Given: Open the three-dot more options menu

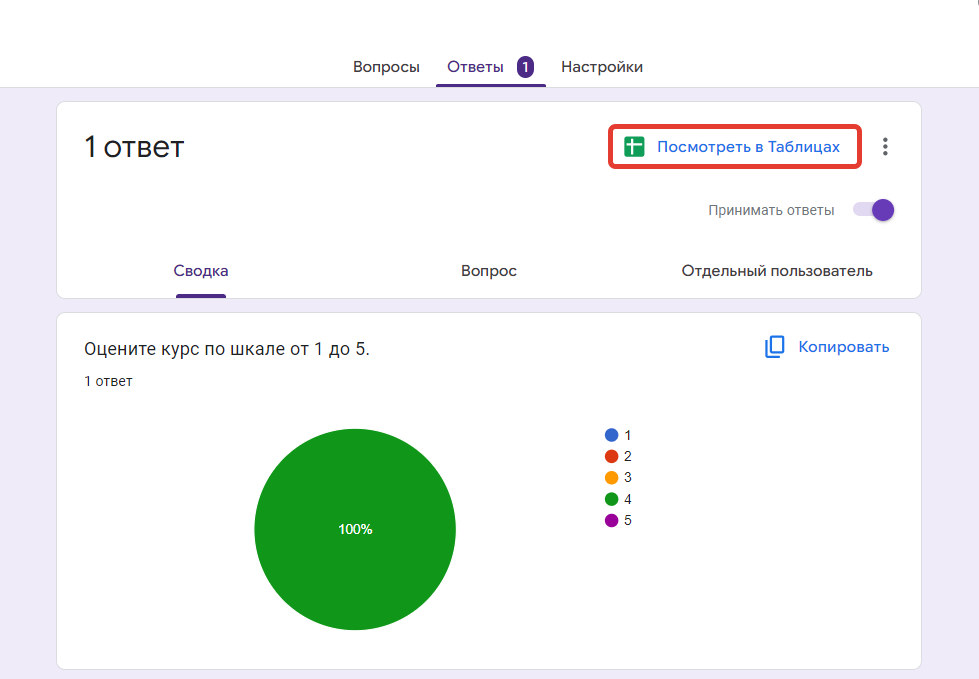Looking at the screenshot, I should pyautogui.click(x=885, y=147).
